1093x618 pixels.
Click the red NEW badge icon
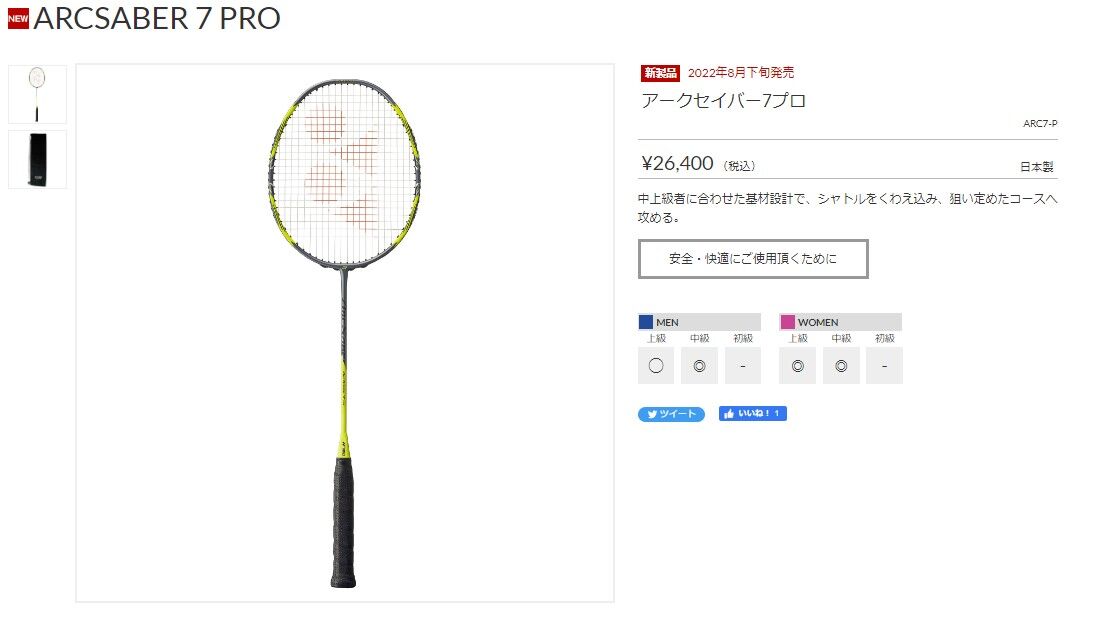pyautogui.click(x=18, y=18)
